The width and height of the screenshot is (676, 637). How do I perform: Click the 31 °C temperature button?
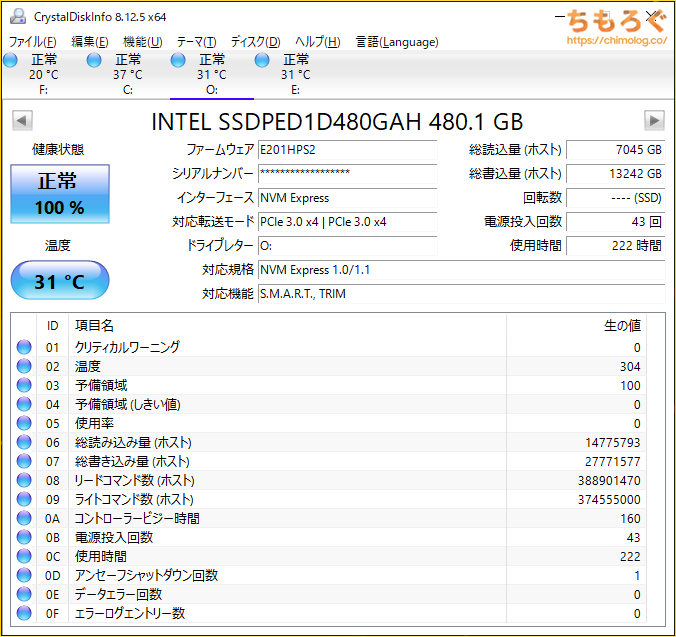click(60, 281)
